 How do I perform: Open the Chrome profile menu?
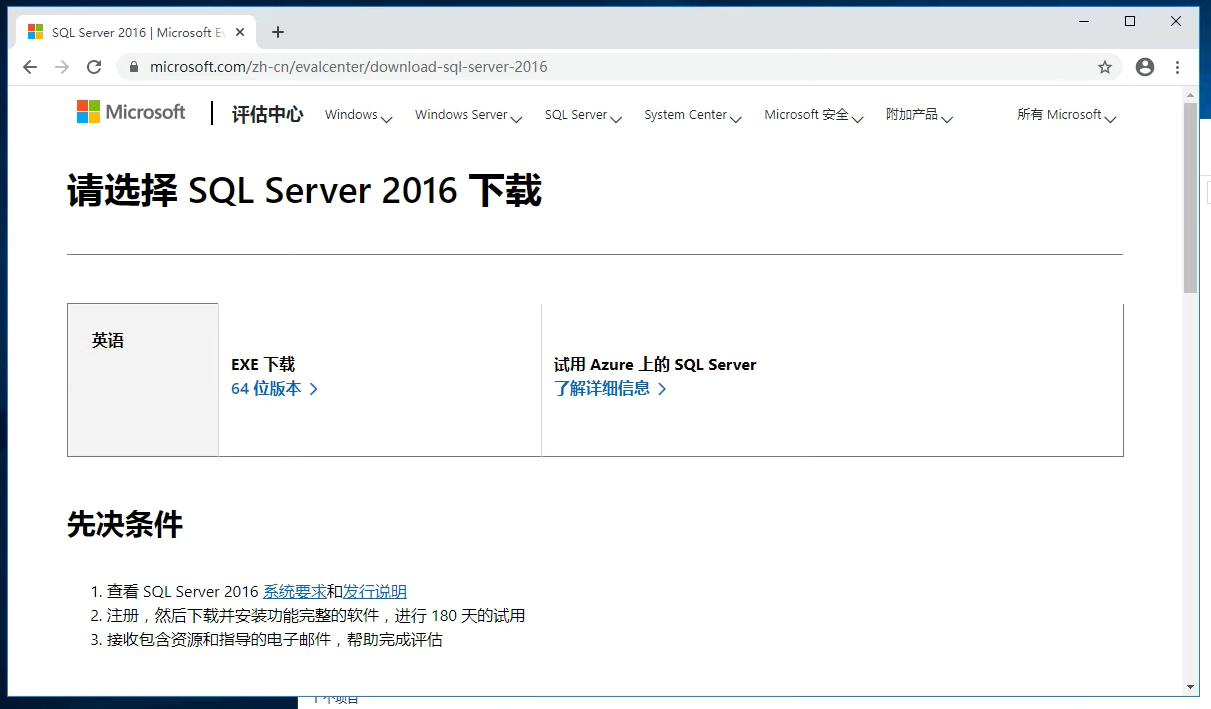[x=1145, y=67]
